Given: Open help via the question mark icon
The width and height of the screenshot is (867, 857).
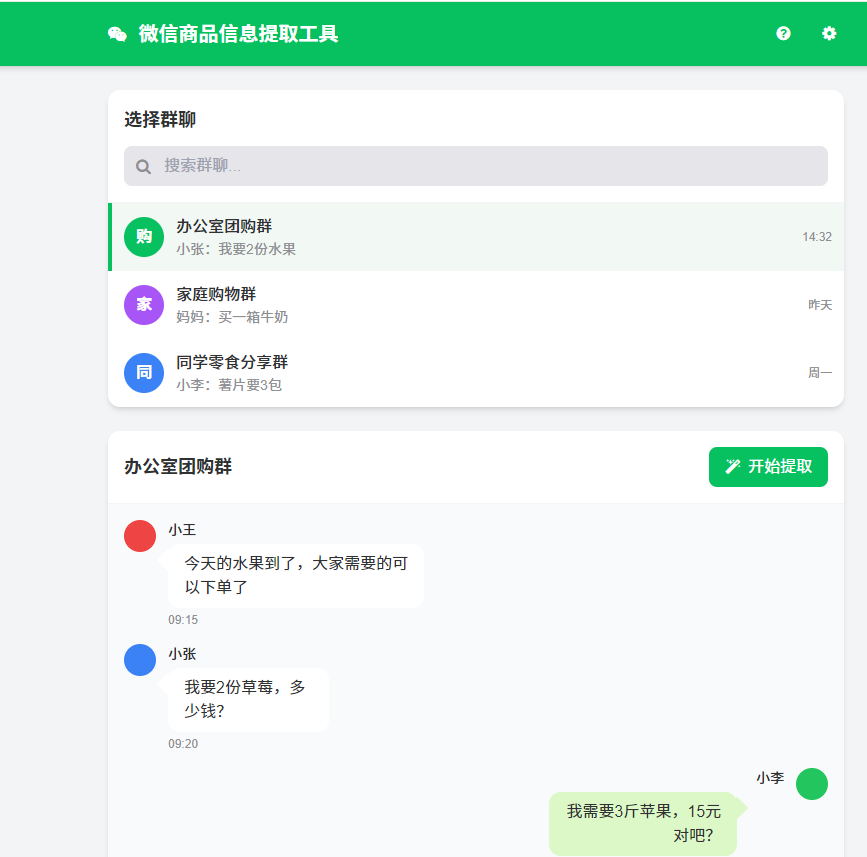Looking at the screenshot, I should [783, 34].
